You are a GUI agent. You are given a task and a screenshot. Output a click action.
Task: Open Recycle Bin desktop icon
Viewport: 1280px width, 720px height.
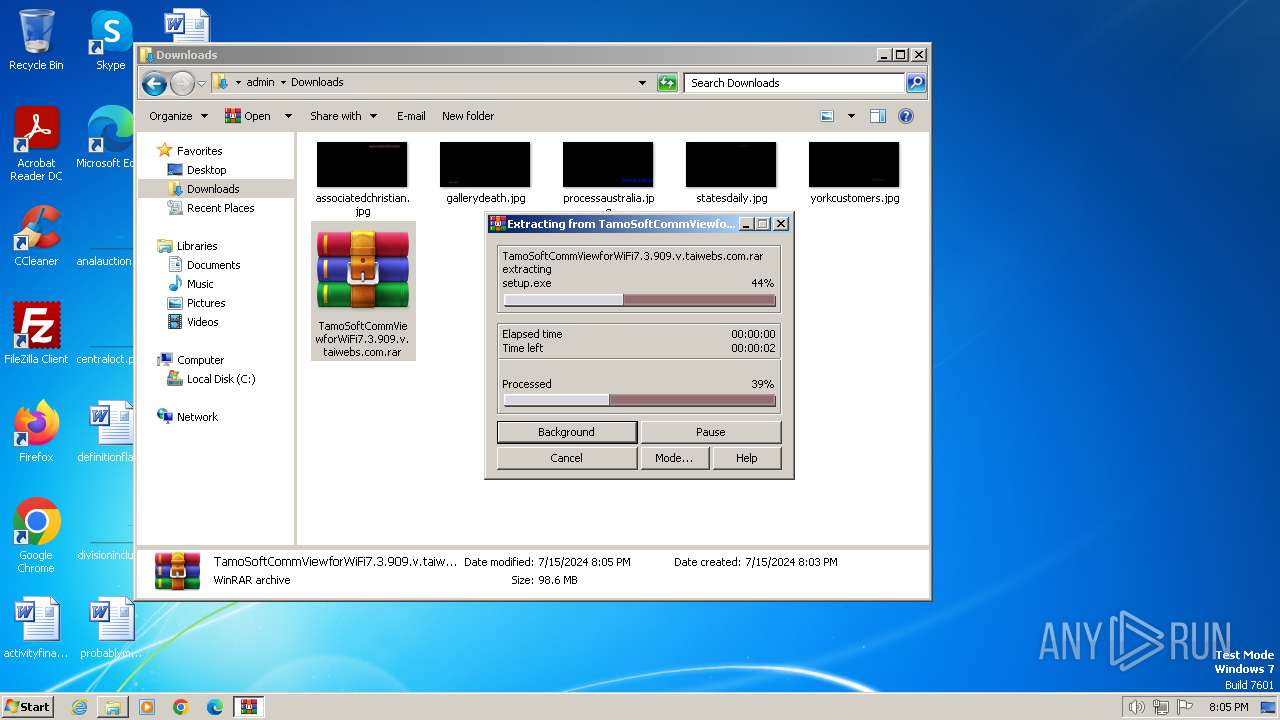point(36,40)
